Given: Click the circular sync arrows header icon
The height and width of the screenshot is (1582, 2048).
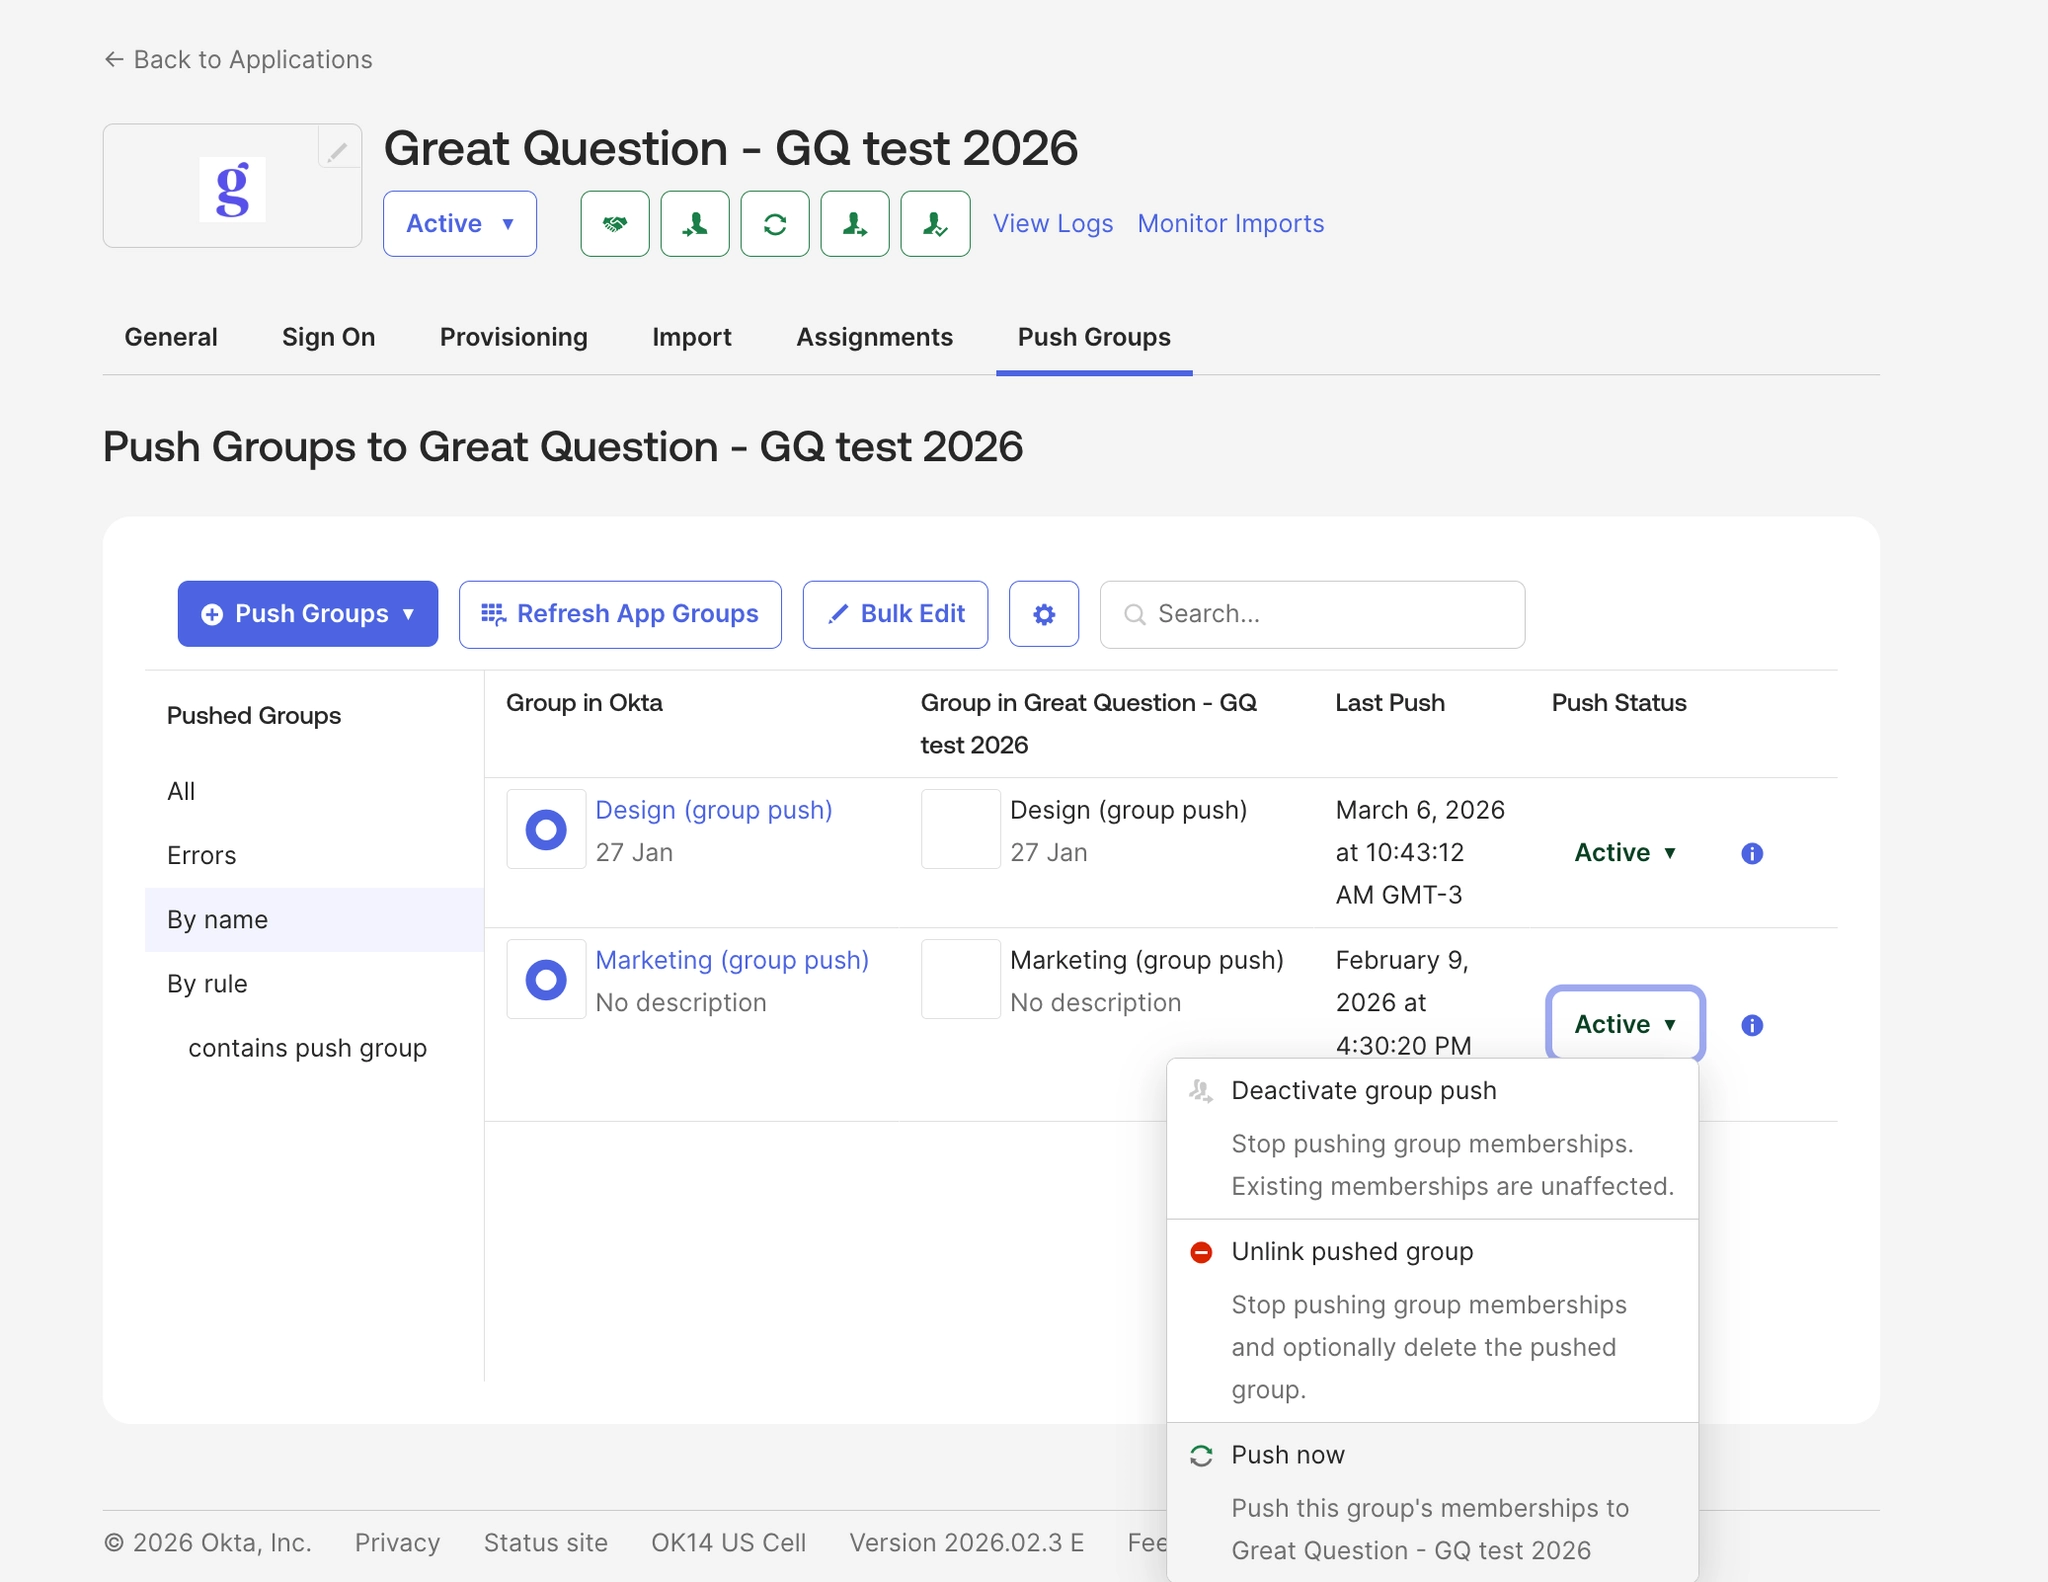Looking at the screenshot, I should click(774, 224).
